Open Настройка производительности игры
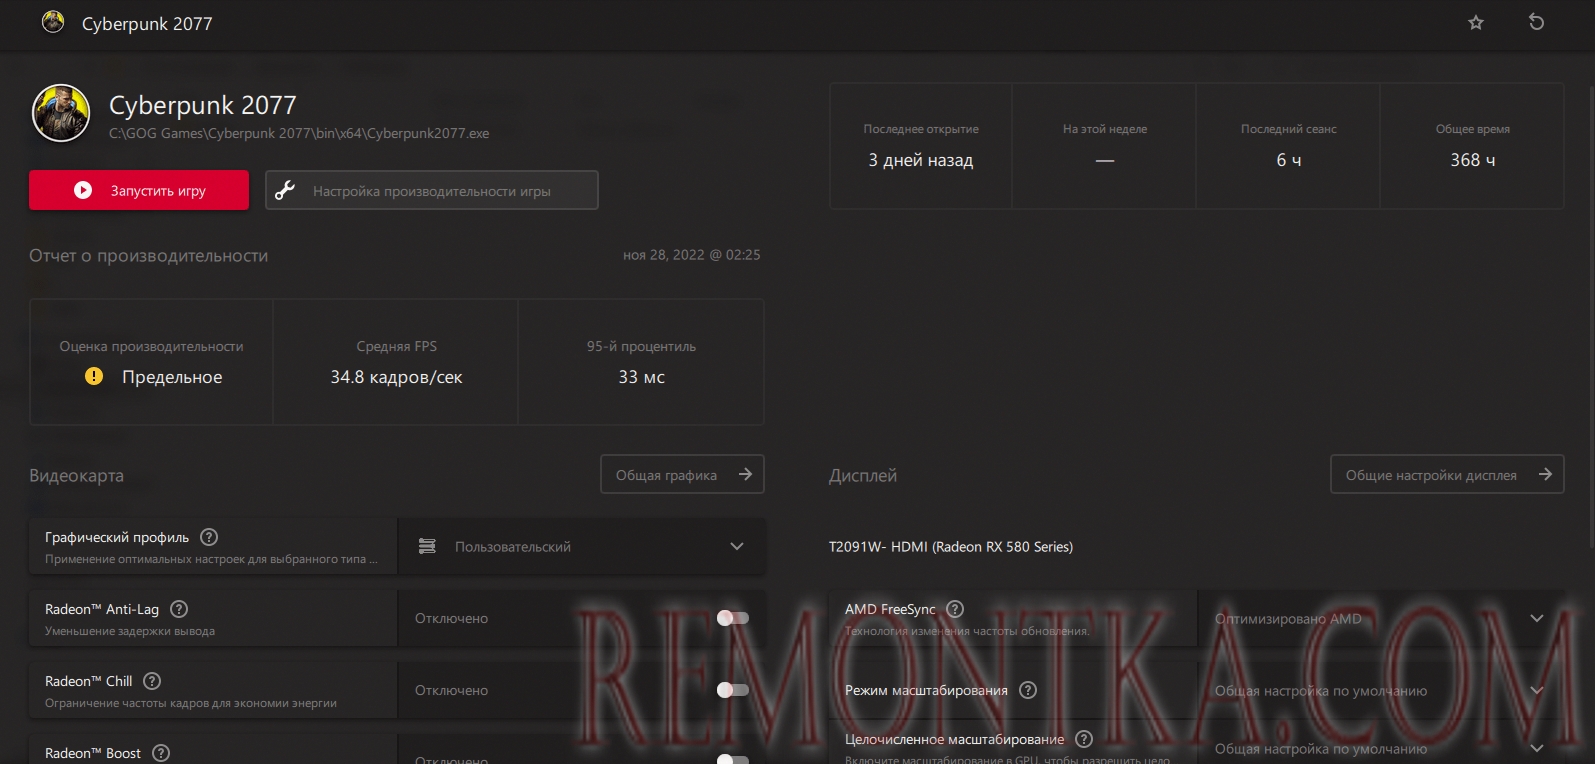The image size is (1595, 764). [432, 190]
